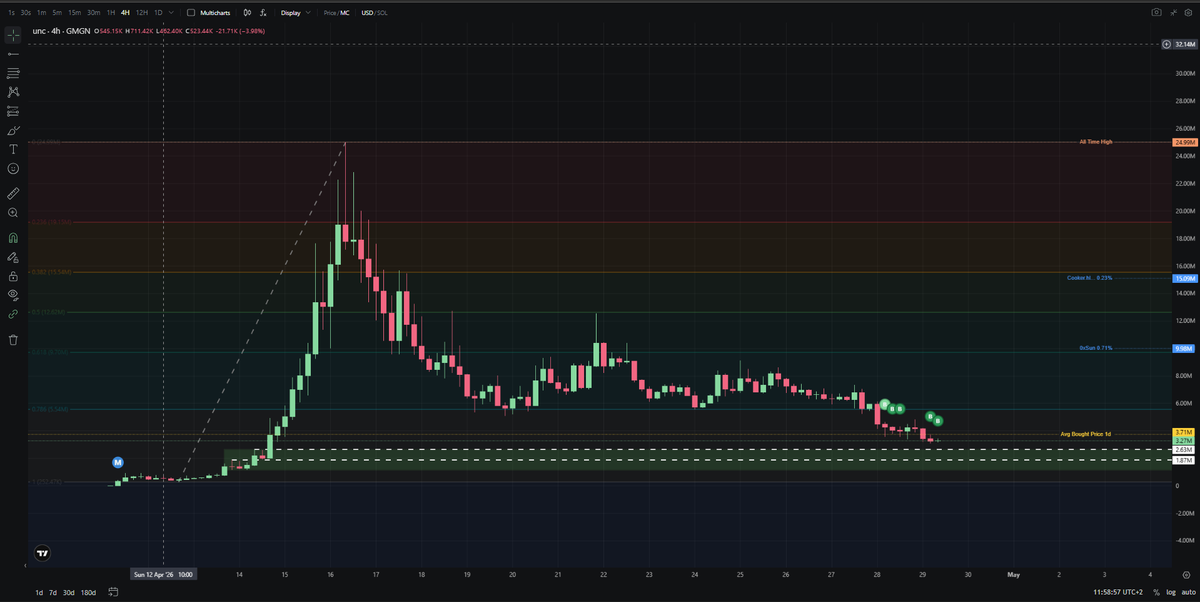Switch to MC market cap view
The image size is (1200, 602).
[x=345, y=13]
